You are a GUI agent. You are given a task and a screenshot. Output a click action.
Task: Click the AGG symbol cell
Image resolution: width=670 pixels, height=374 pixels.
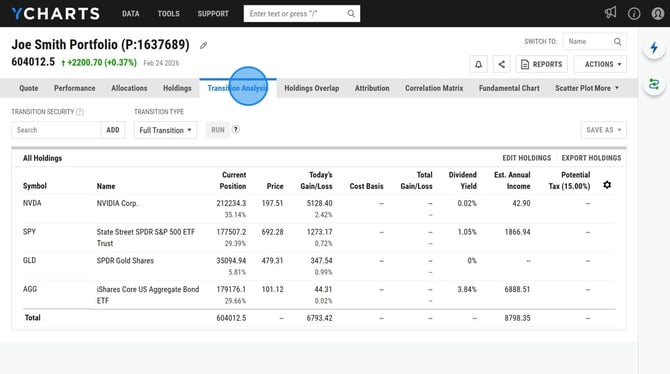(30, 289)
